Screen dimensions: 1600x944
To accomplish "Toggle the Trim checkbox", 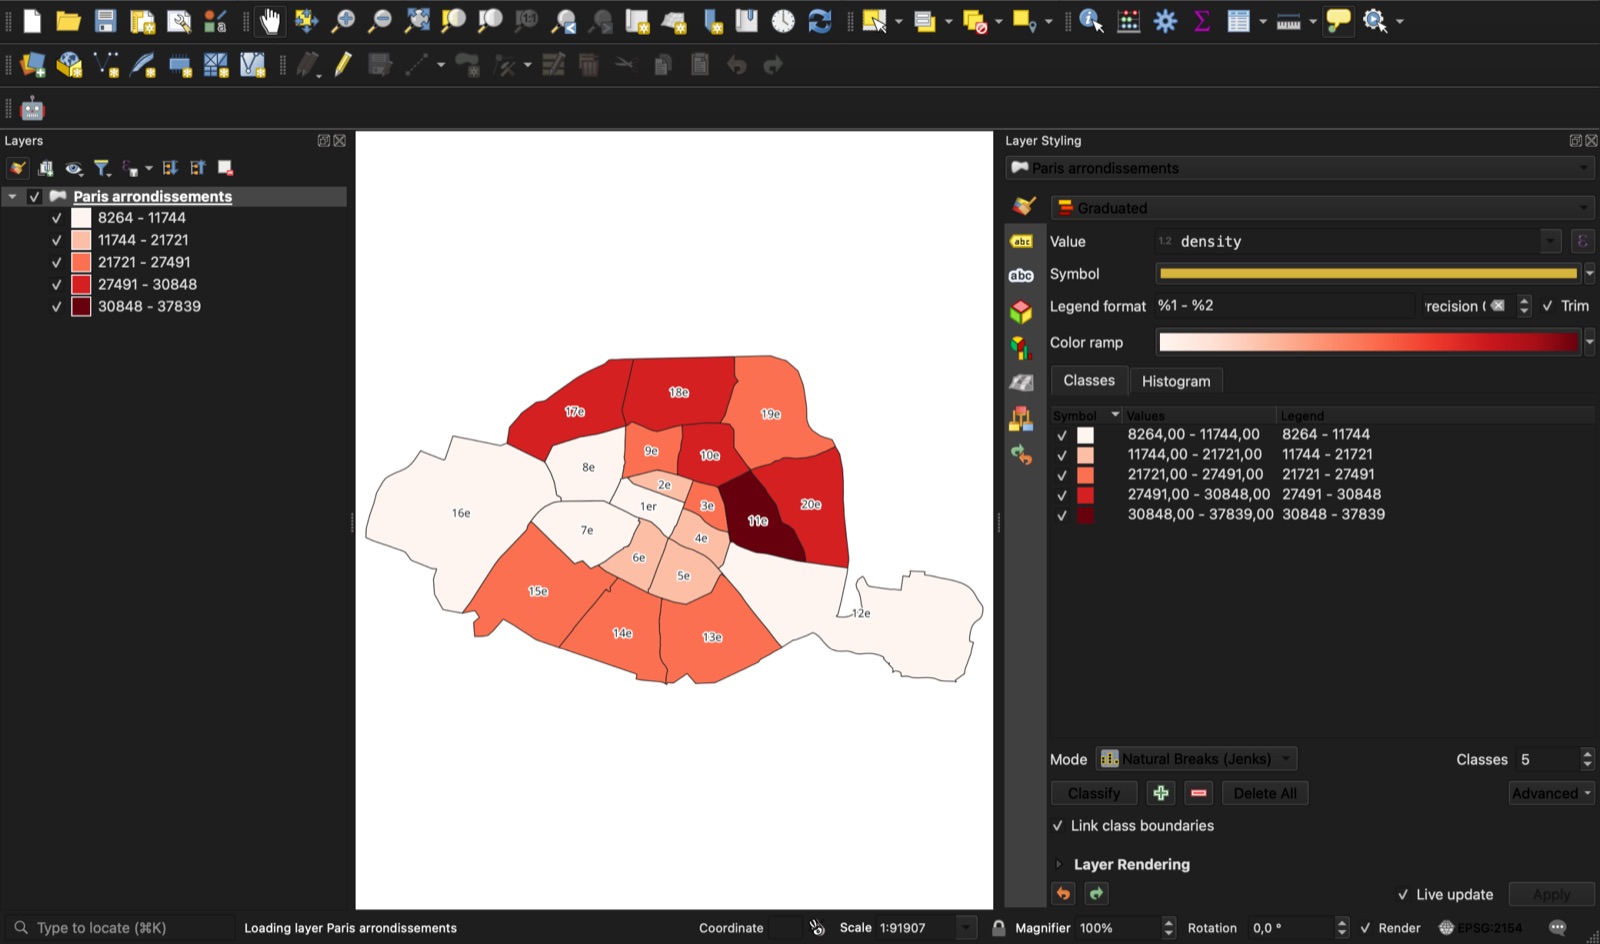I will (x=1548, y=306).
